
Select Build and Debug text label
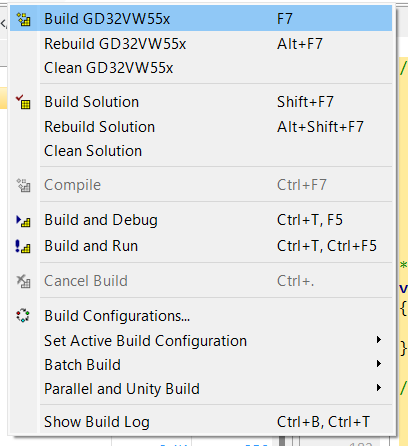click(x=101, y=220)
